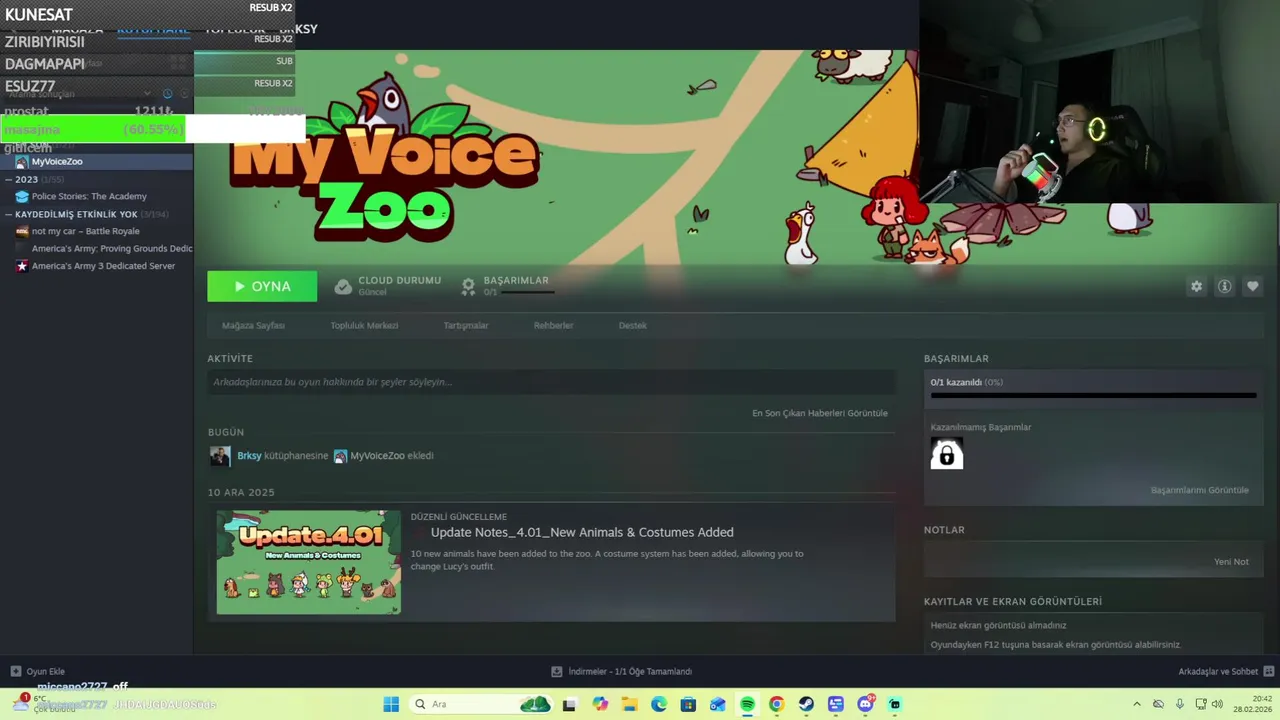Click the microphone tray icon
Viewport: 1280px width, 720px height.
[1180, 704]
